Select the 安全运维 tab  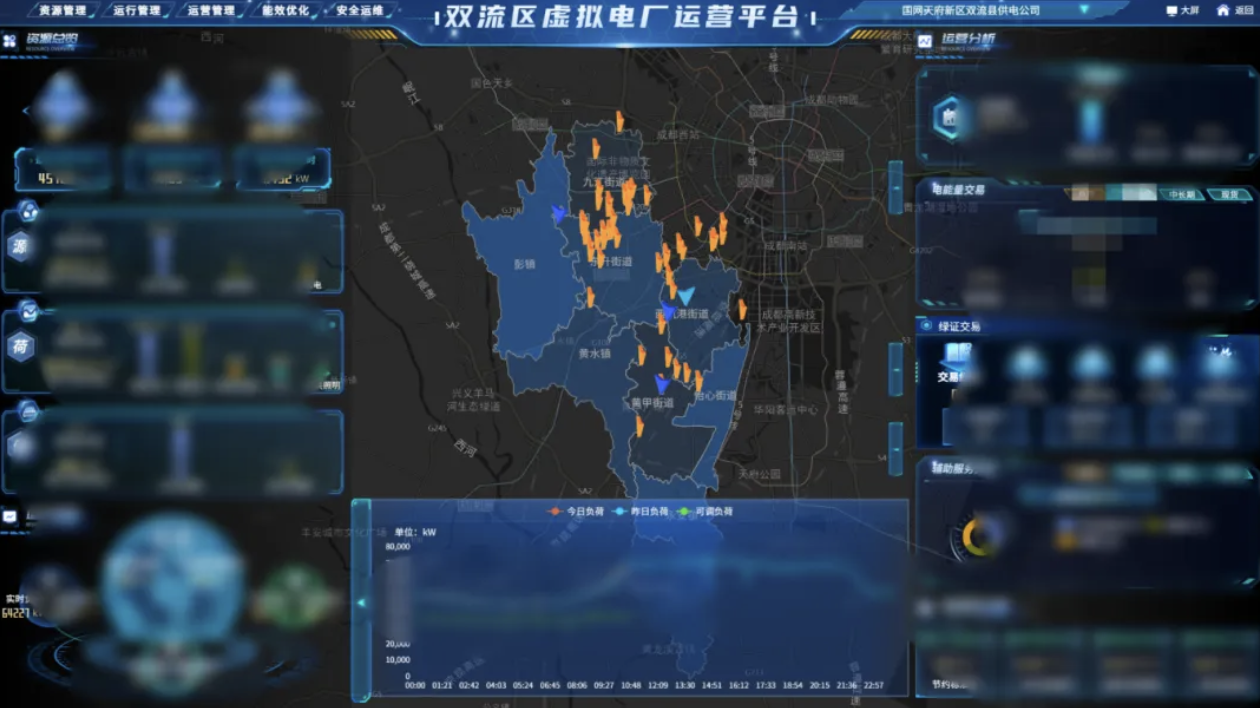[360, 11]
